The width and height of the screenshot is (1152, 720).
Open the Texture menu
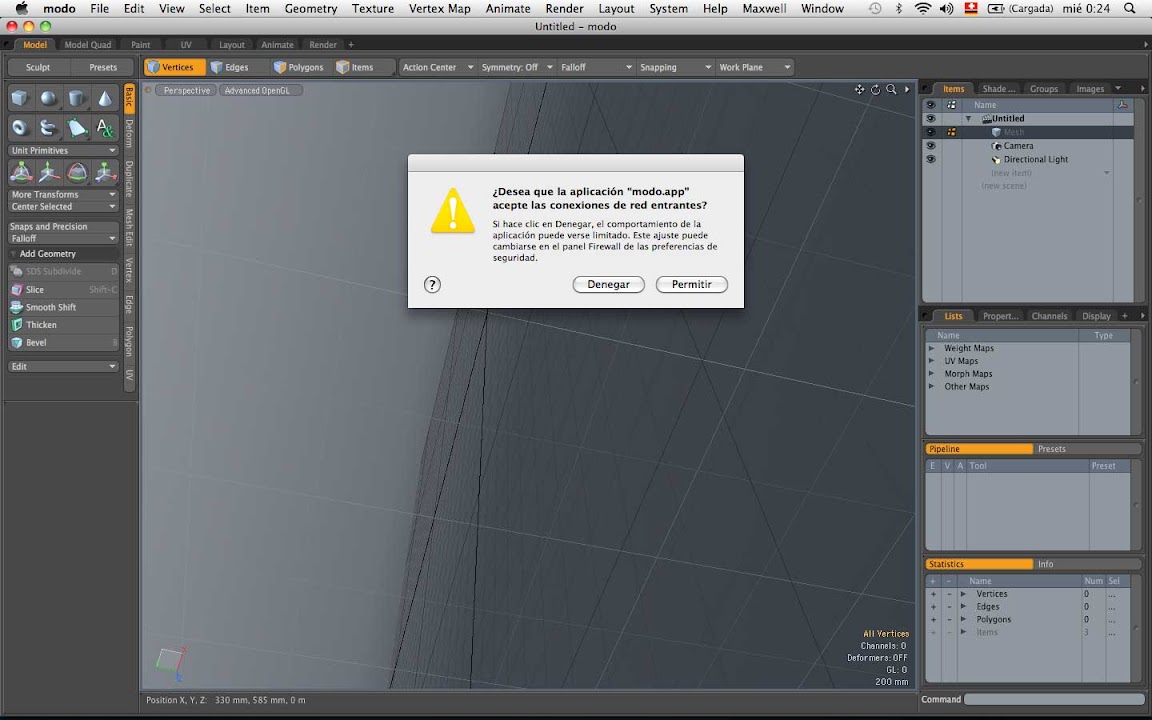[x=372, y=9]
